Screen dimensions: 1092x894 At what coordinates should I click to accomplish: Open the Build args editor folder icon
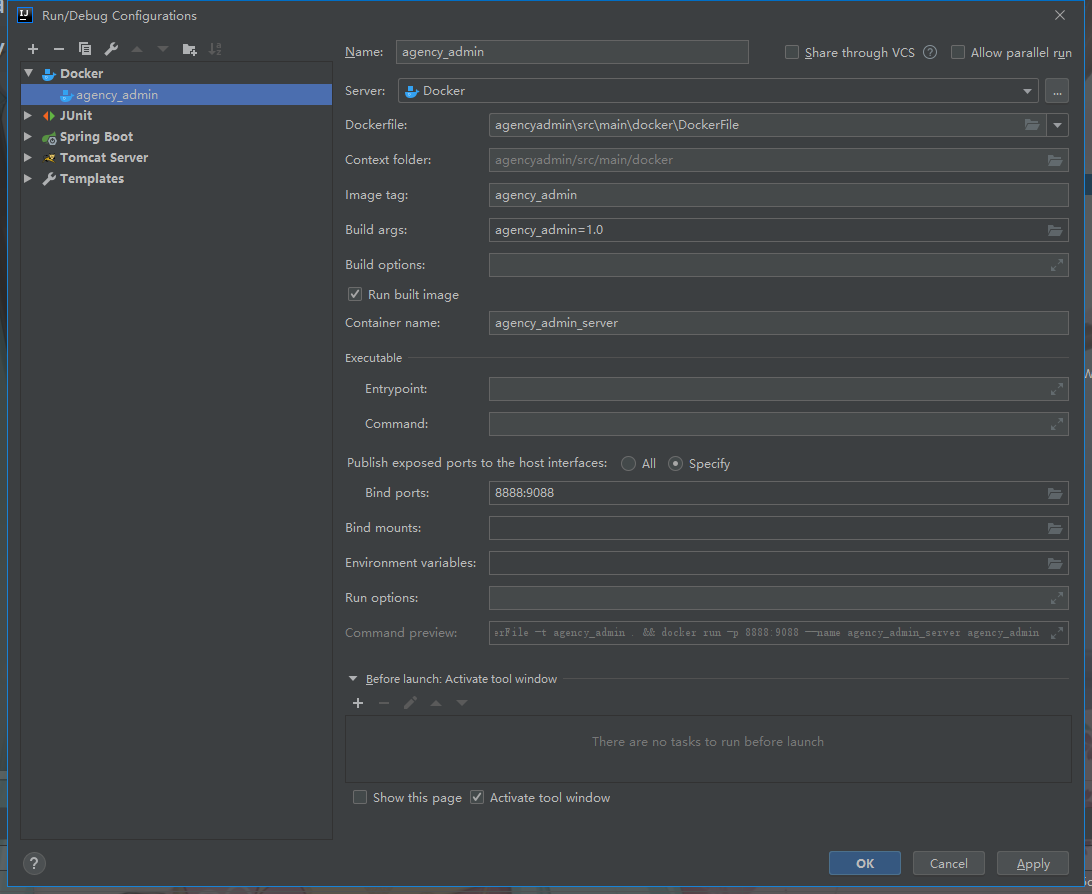[1055, 230]
